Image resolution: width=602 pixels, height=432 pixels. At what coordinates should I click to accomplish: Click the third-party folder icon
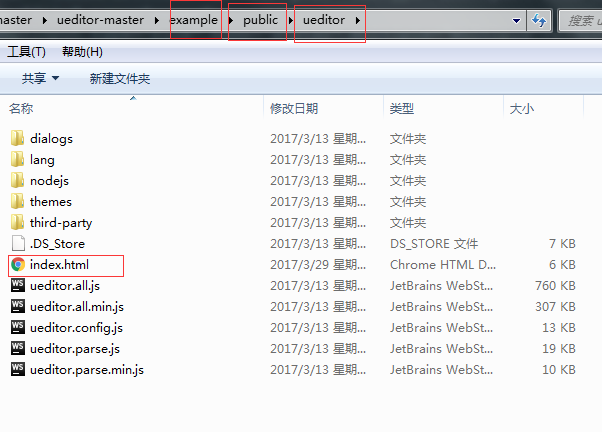[17, 222]
